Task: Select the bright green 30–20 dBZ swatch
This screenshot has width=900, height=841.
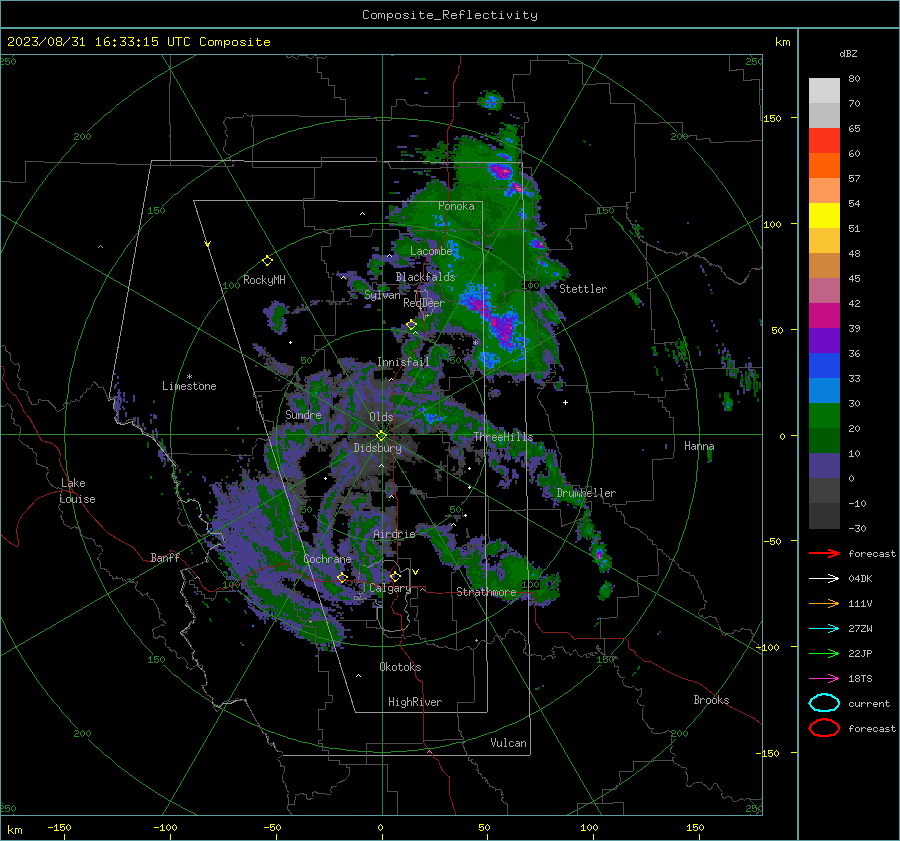Action: pos(824,415)
